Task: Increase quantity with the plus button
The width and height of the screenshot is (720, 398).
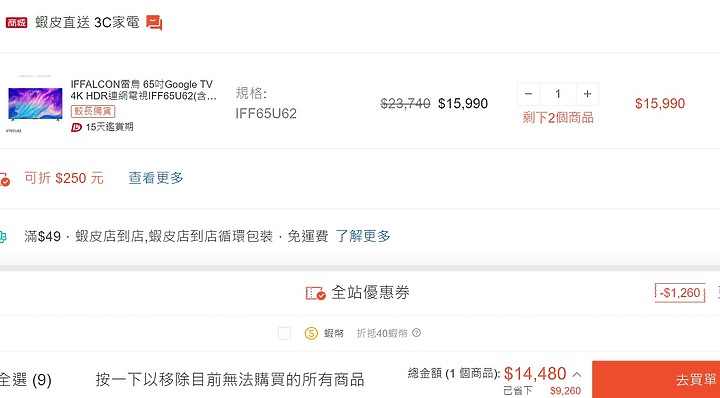Action: [587, 94]
